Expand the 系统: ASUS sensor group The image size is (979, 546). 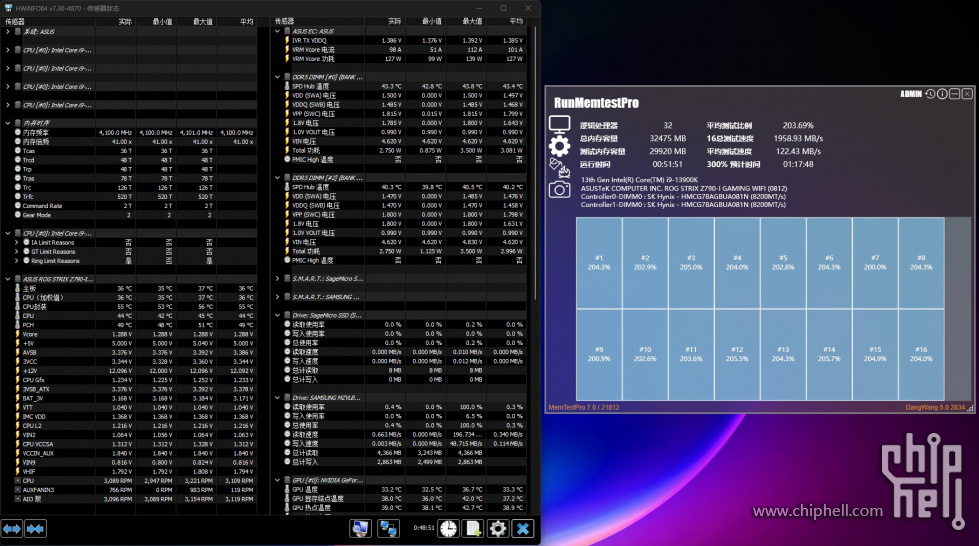(7, 31)
